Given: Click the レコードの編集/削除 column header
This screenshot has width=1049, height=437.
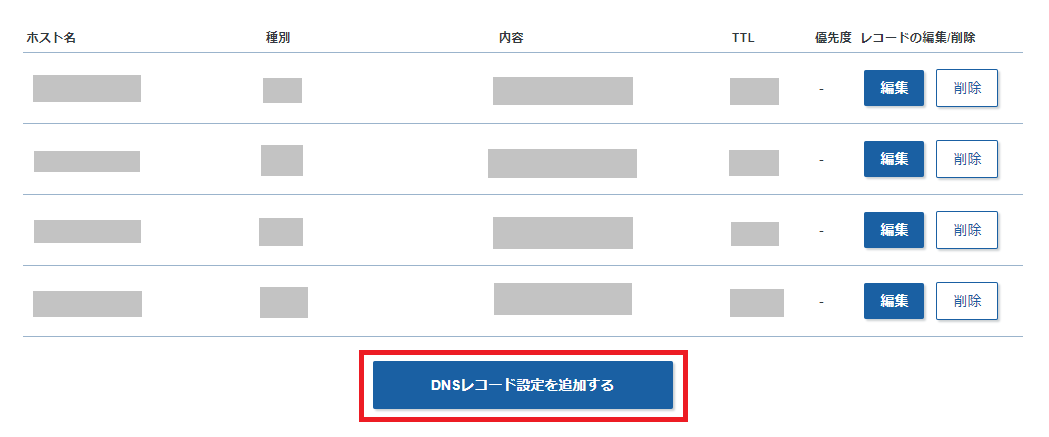Looking at the screenshot, I should pos(918,38).
